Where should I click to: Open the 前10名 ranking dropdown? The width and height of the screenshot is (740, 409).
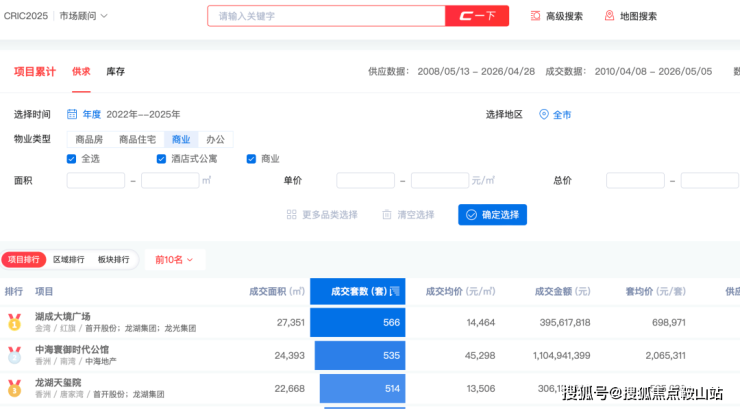click(x=175, y=259)
